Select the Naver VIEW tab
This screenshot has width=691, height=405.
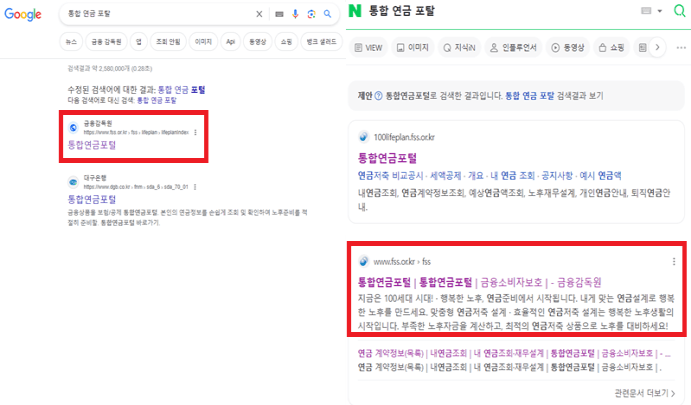368,48
